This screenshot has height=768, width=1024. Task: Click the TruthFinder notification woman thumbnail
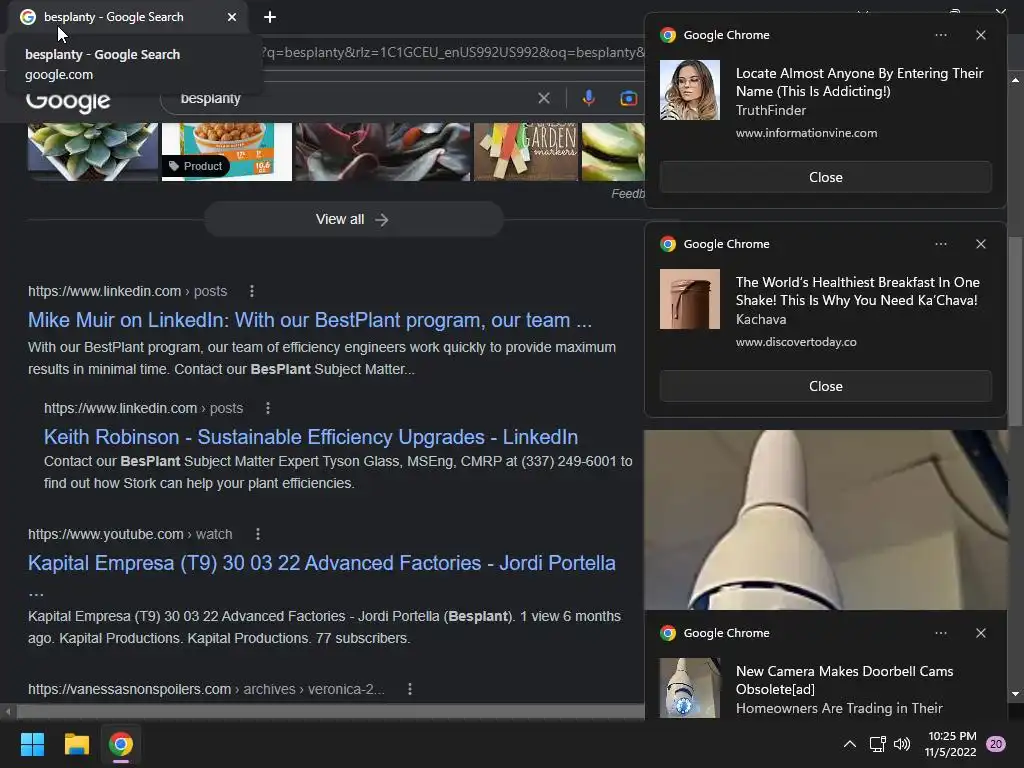690,90
